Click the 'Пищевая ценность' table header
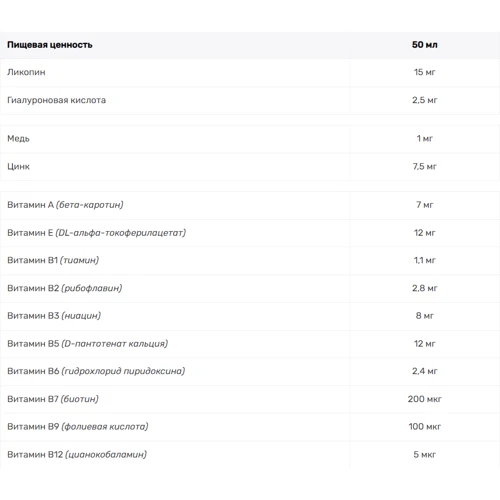 pos(50,45)
